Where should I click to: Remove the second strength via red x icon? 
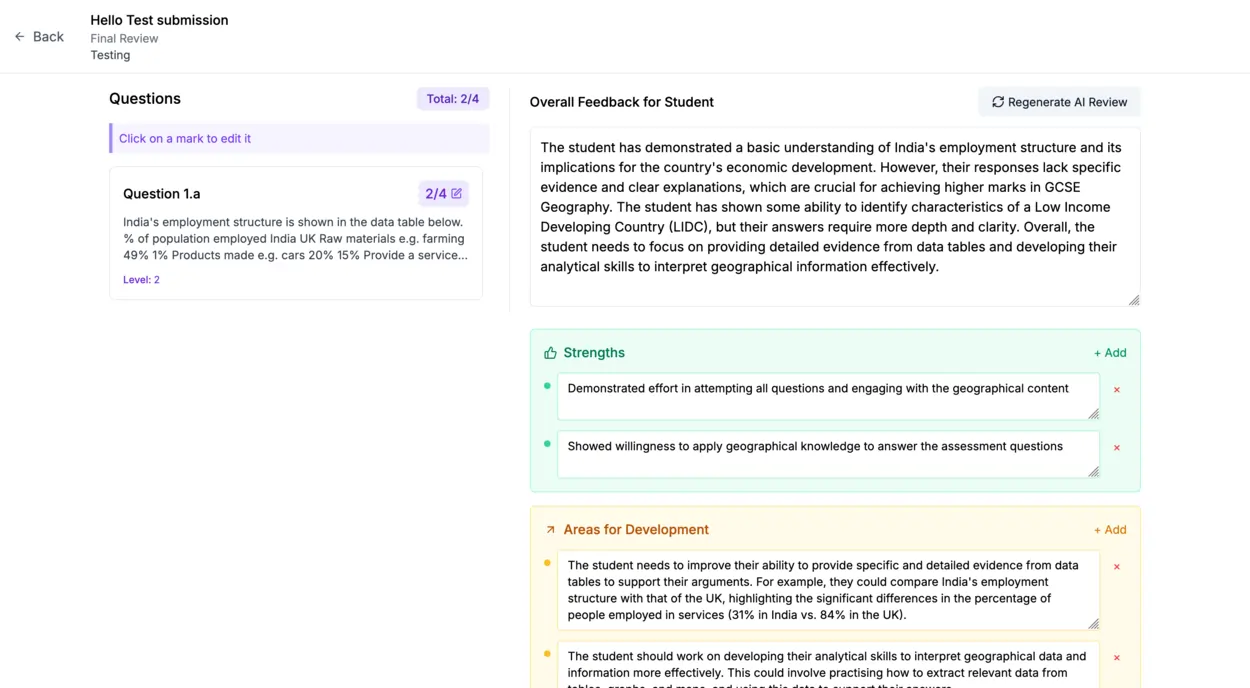click(x=1116, y=447)
